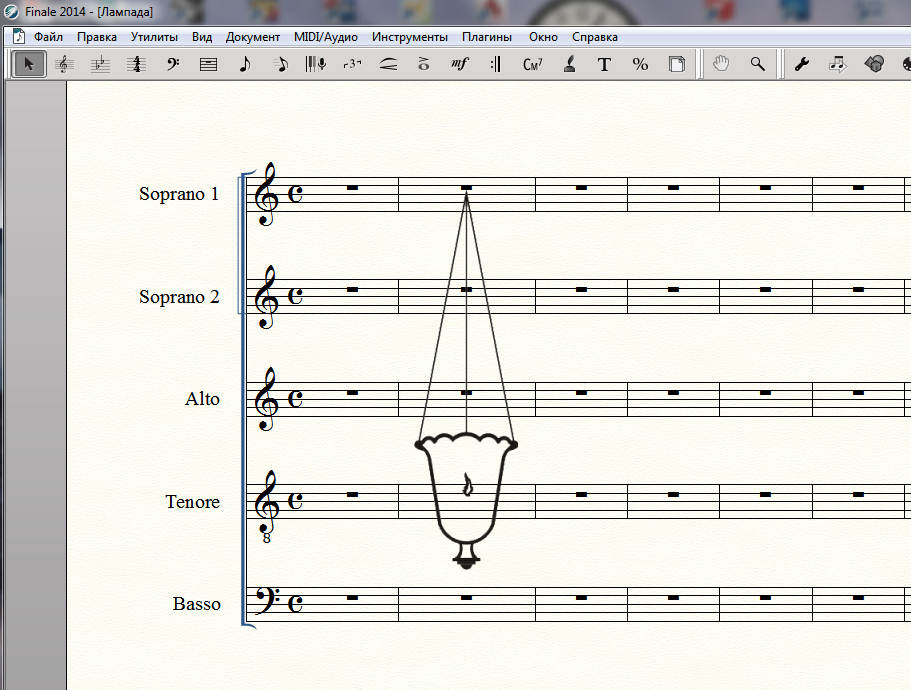Open the Справка menu
The image size is (911, 690).
click(594, 37)
